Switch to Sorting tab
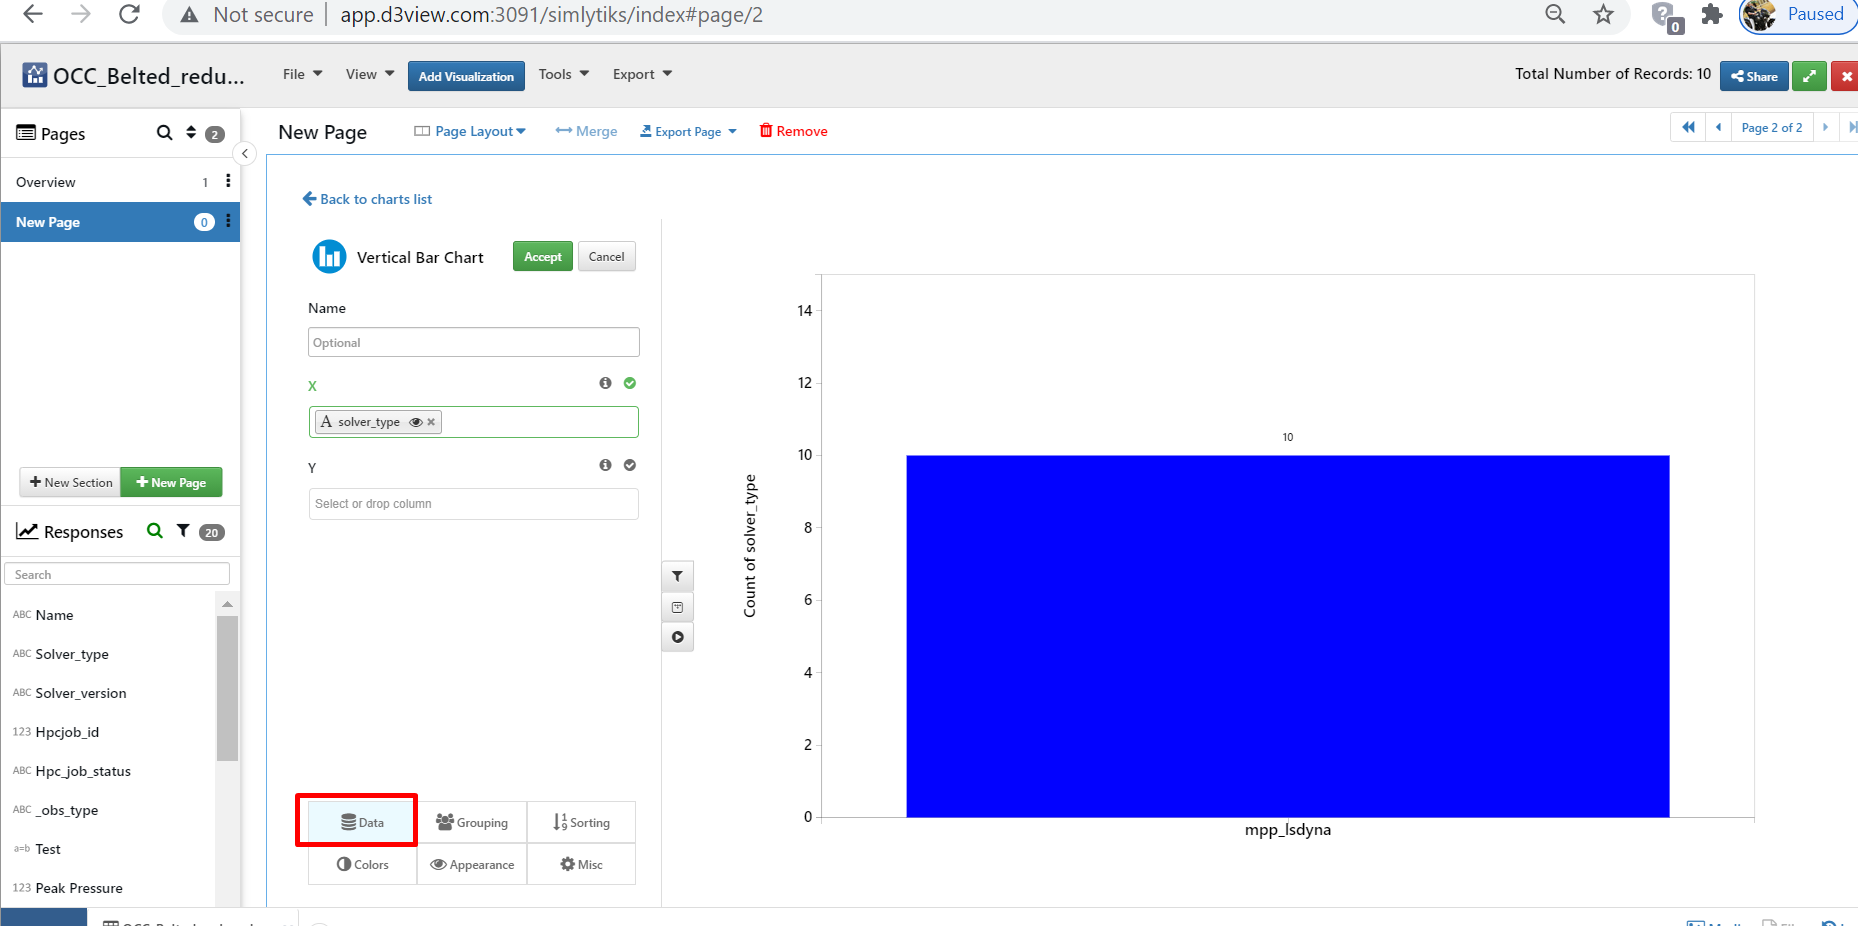Viewport: 1858px width, 926px height. pos(581,822)
